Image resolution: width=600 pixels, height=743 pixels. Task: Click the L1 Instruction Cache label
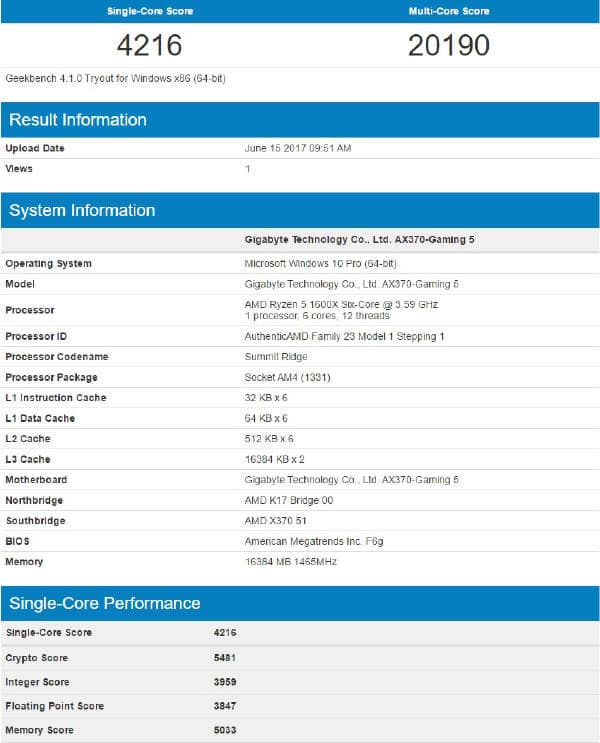(55, 398)
